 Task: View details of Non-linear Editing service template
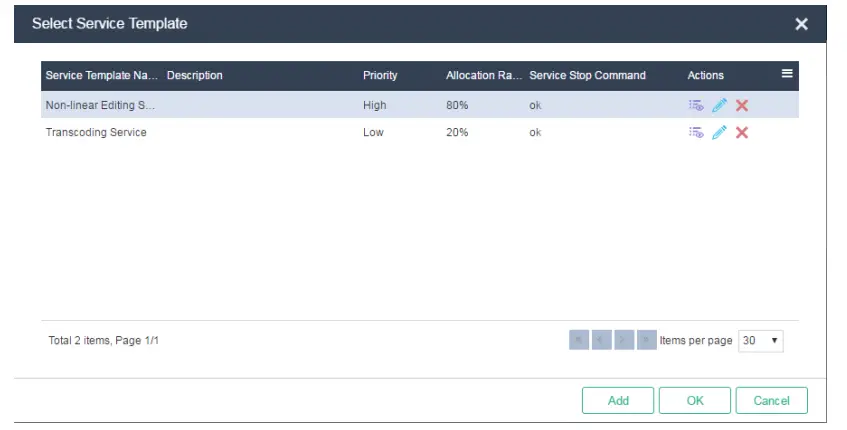(696, 105)
